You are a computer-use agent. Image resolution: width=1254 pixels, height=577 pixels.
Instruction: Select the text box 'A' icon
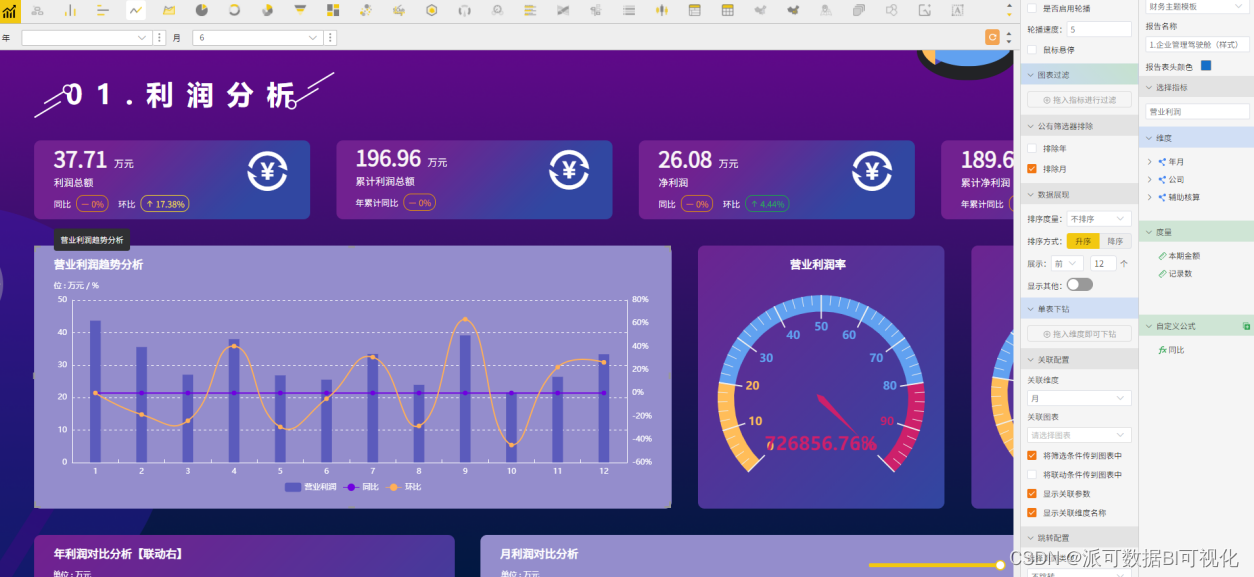coord(957,10)
